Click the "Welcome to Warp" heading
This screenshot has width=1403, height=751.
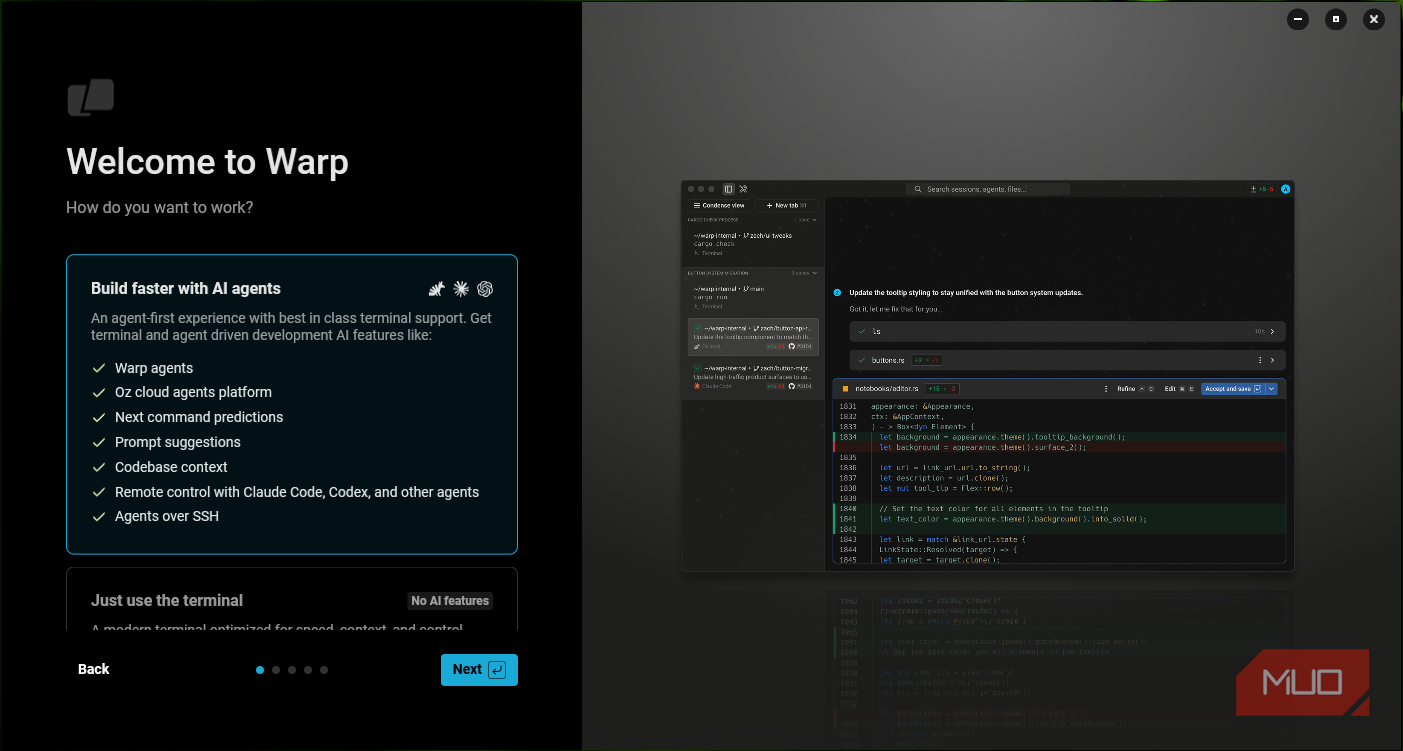point(208,162)
